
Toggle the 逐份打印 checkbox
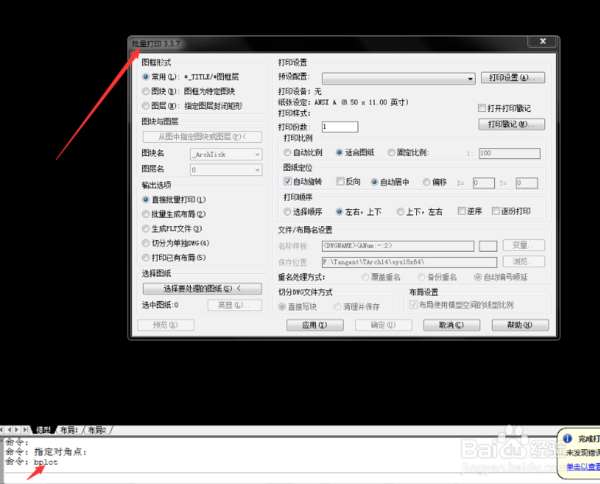click(x=496, y=211)
